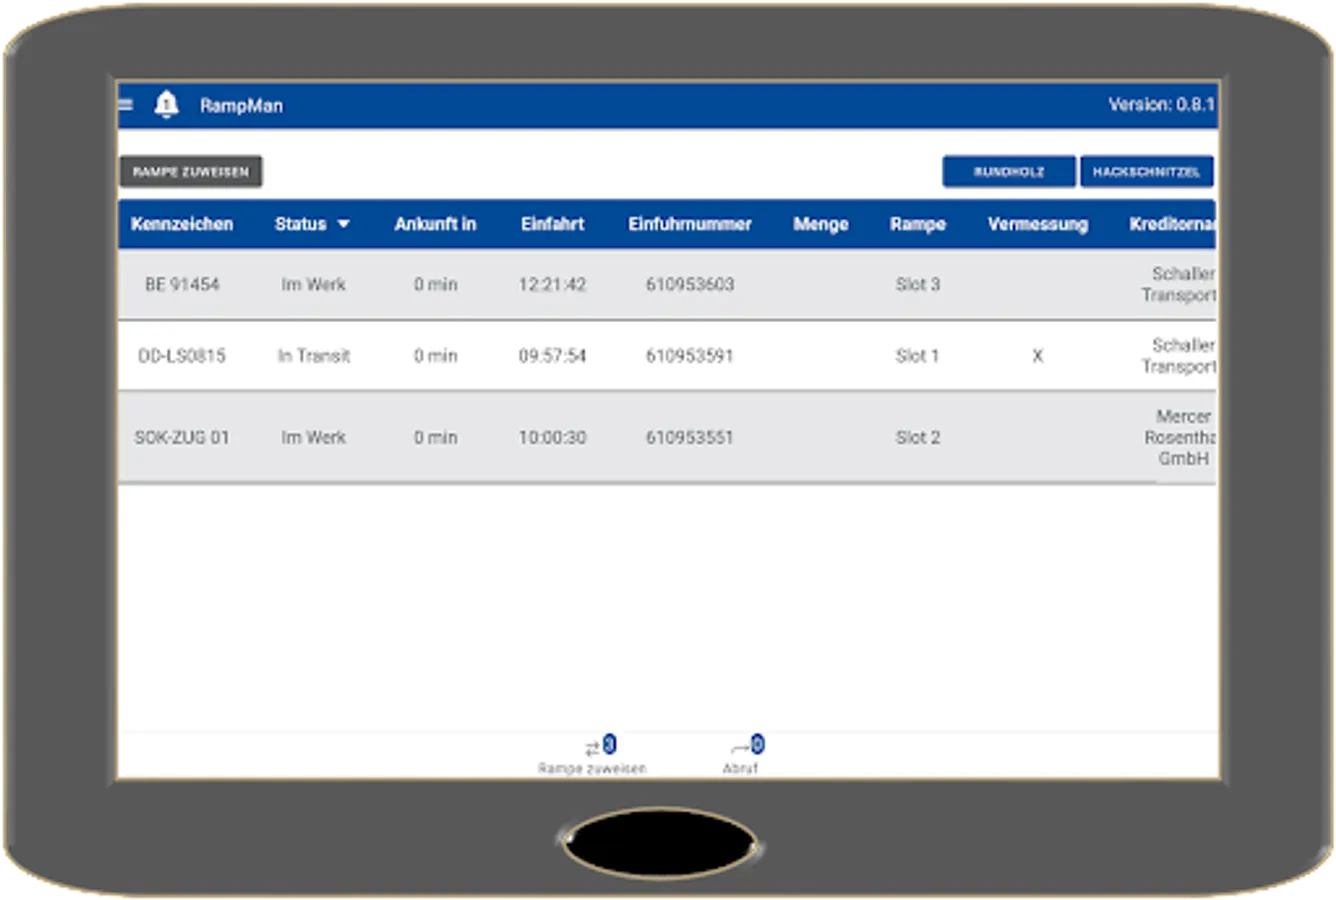The width and height of the screenshot is (1336, 900).
Task: Switch to the RUNDHOLZ tab
Action: coord(1006,170)
